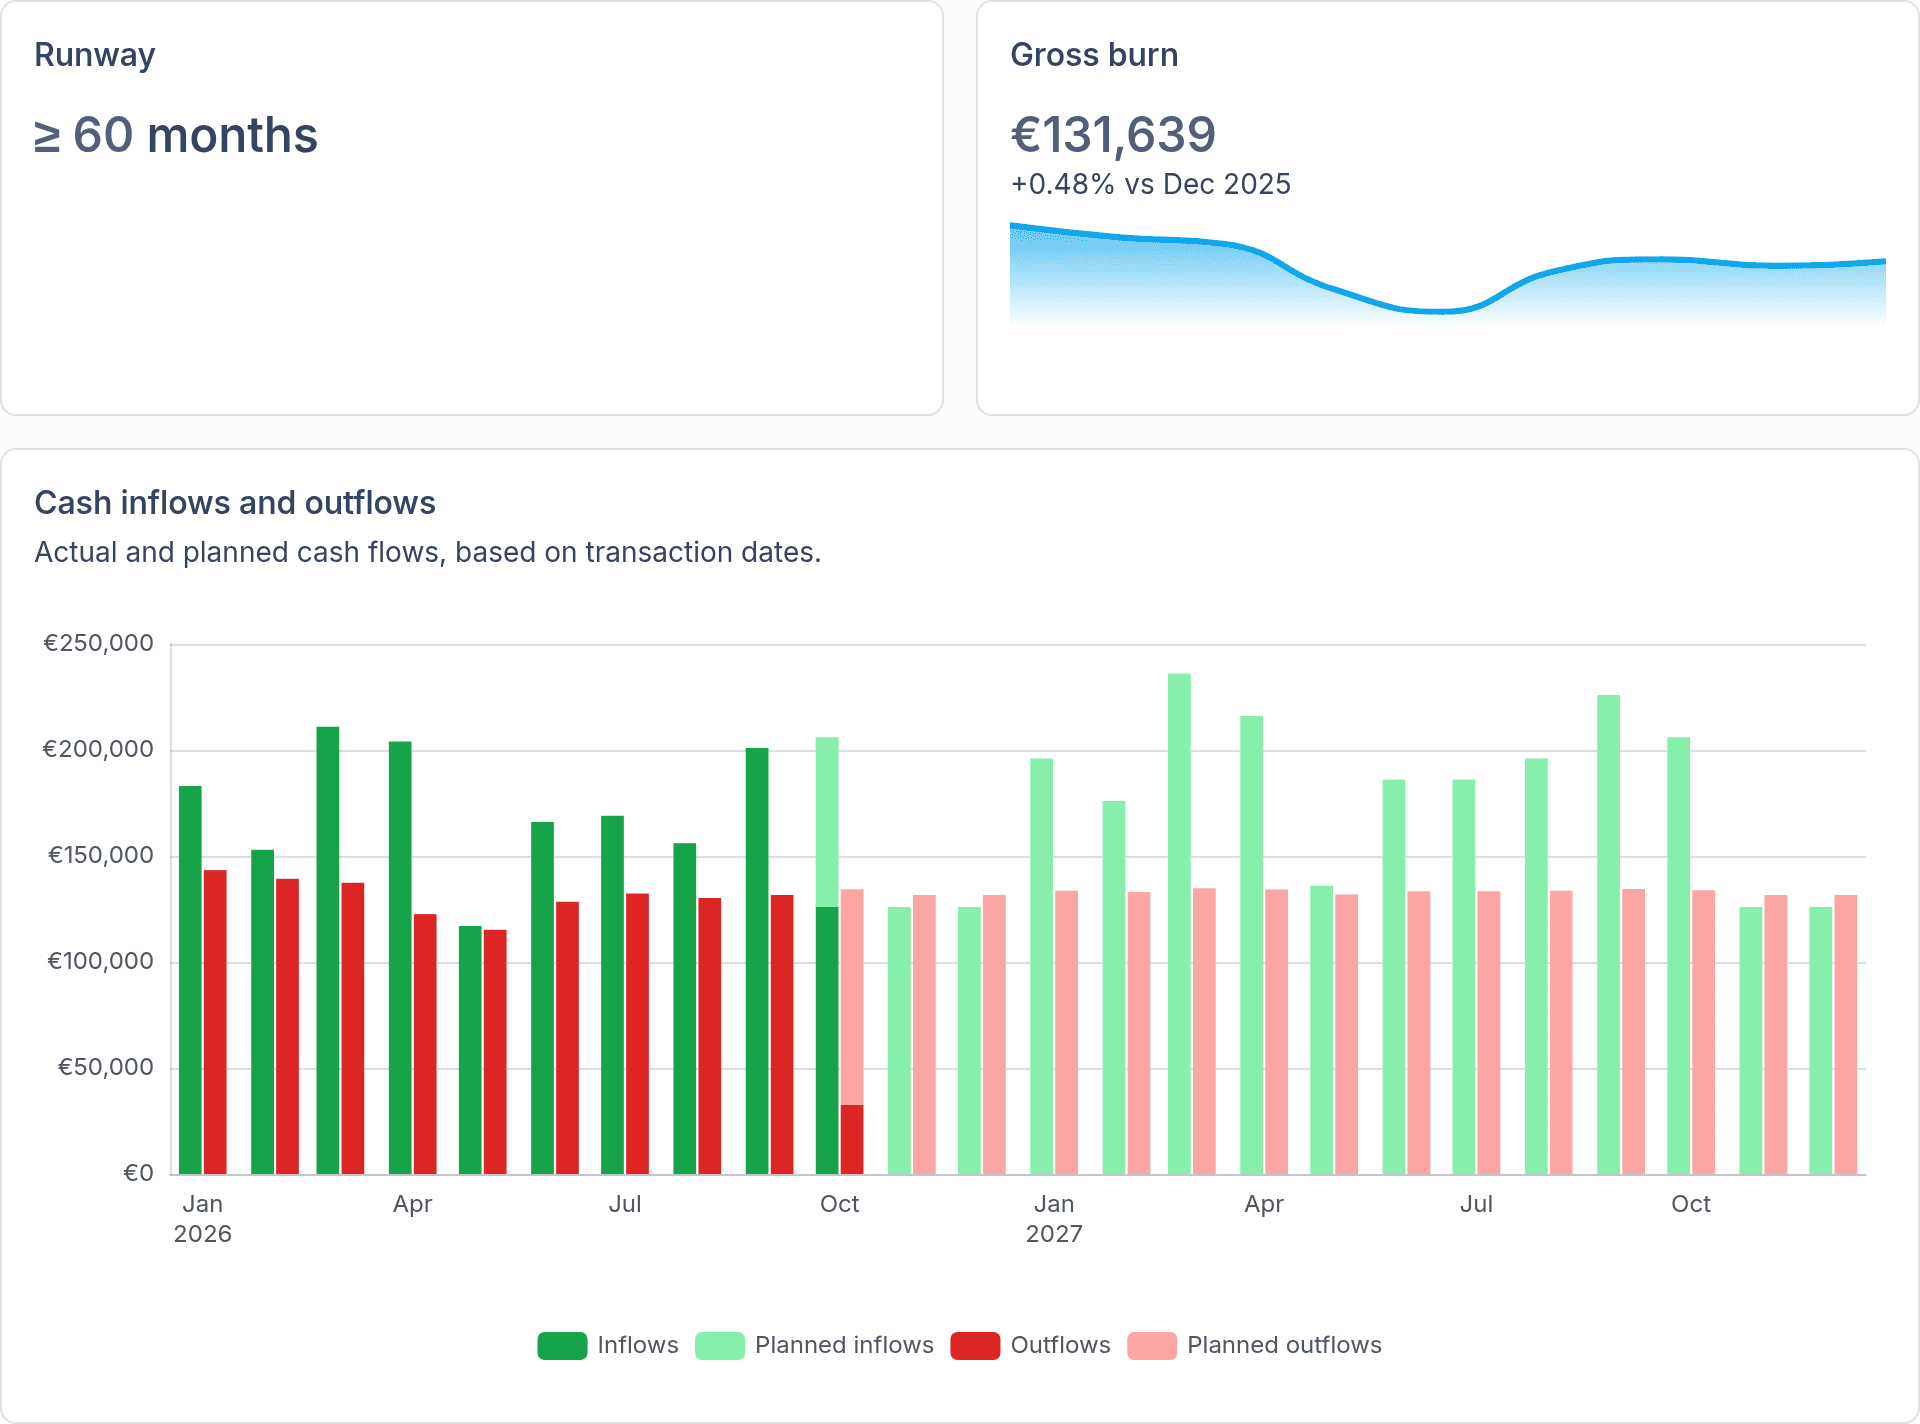This screenshot has height=1424, width=1920.
Task: Click the 'Outflows' legend label
Action: point(1060,1345)
